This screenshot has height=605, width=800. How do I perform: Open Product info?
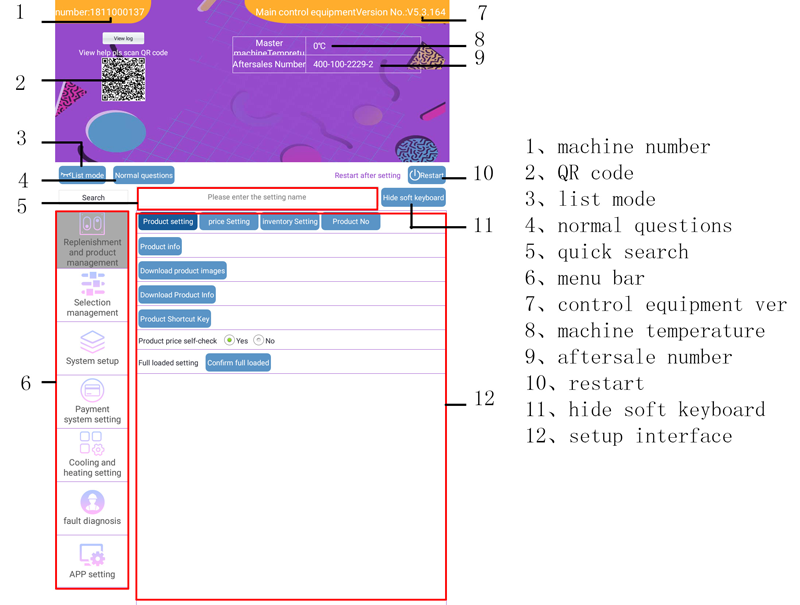coord(160,246)
